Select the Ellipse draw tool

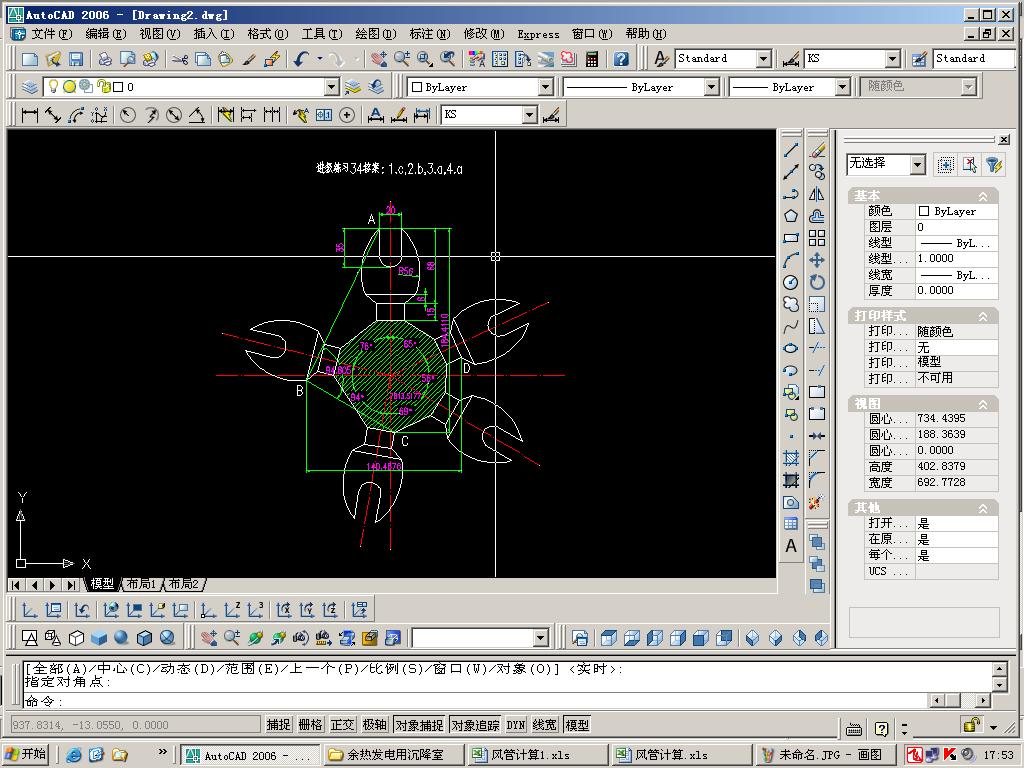(791, 348)
